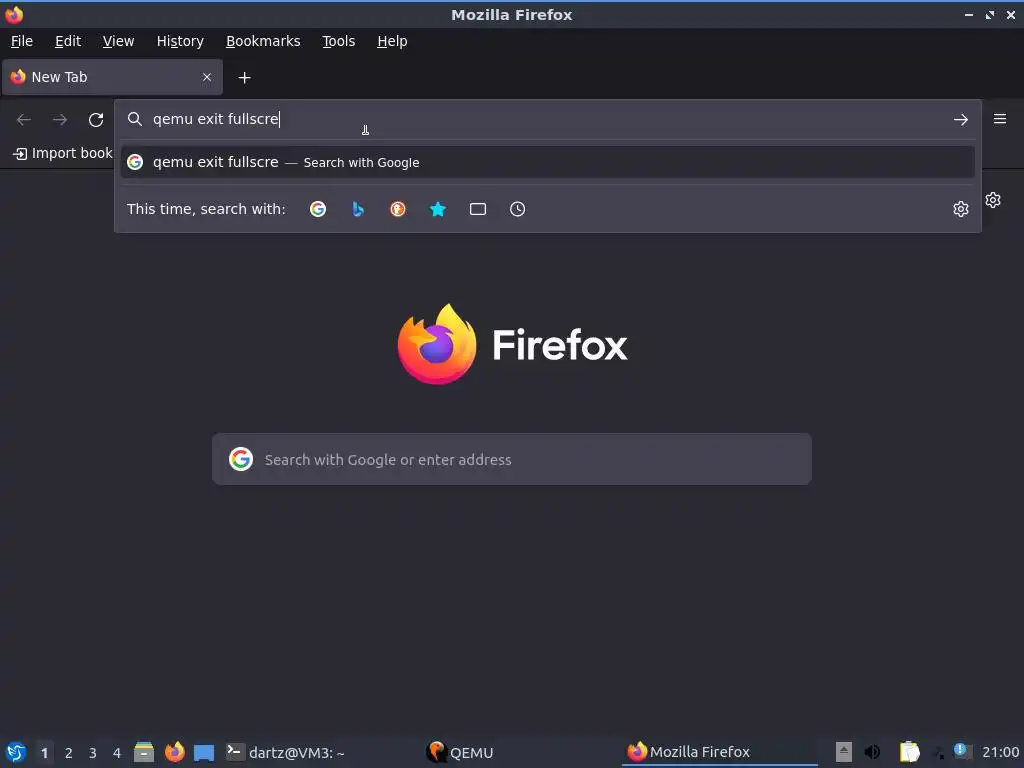Open the History menu
The width and height of the screenshot is (1024, 768).
coord(180,41)
